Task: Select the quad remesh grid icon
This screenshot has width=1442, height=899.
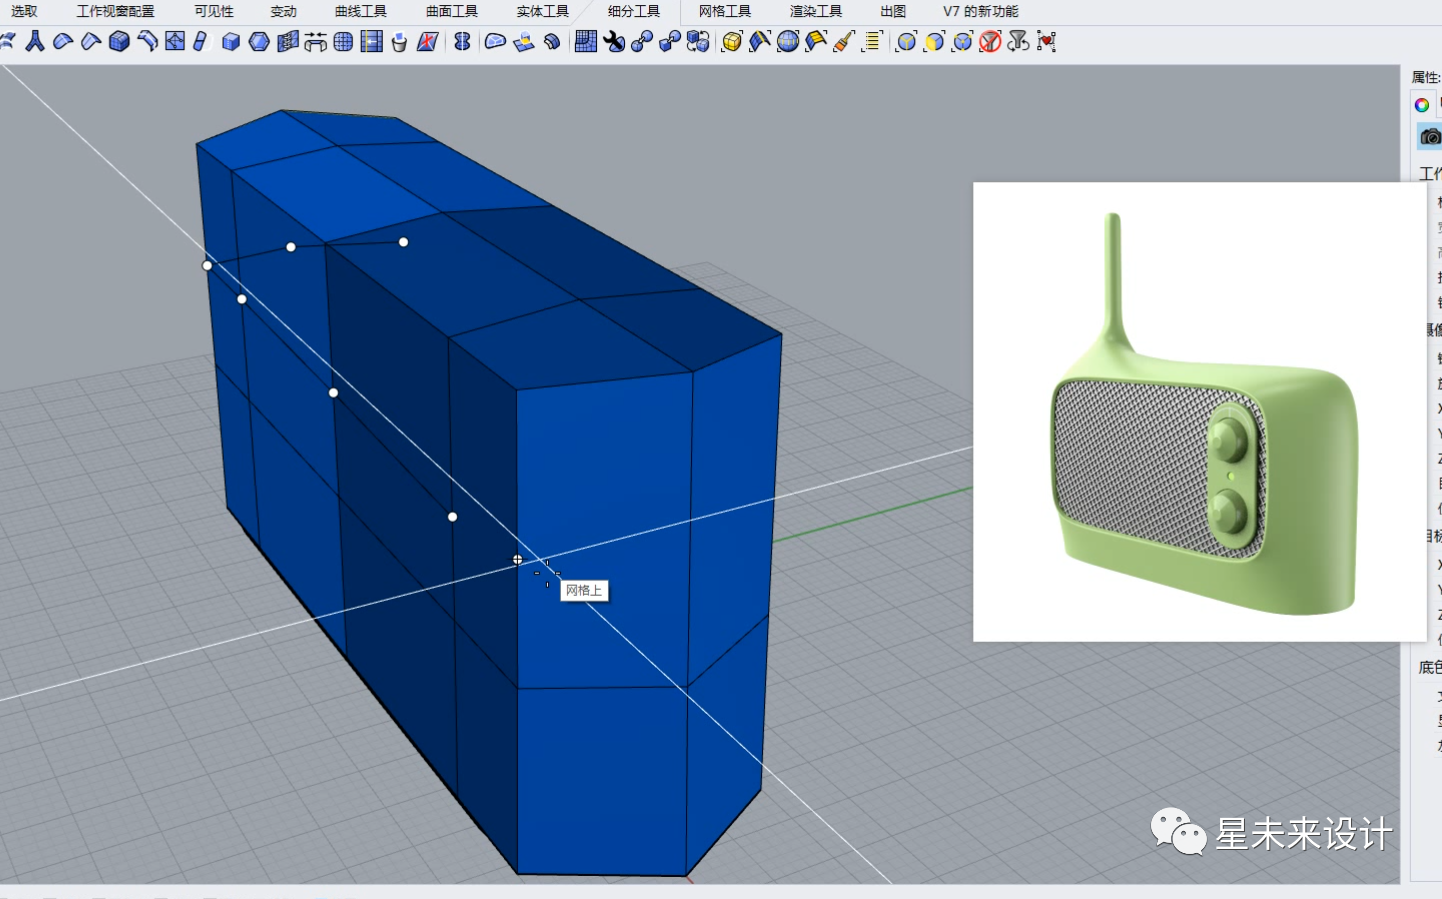Action: 586,41
